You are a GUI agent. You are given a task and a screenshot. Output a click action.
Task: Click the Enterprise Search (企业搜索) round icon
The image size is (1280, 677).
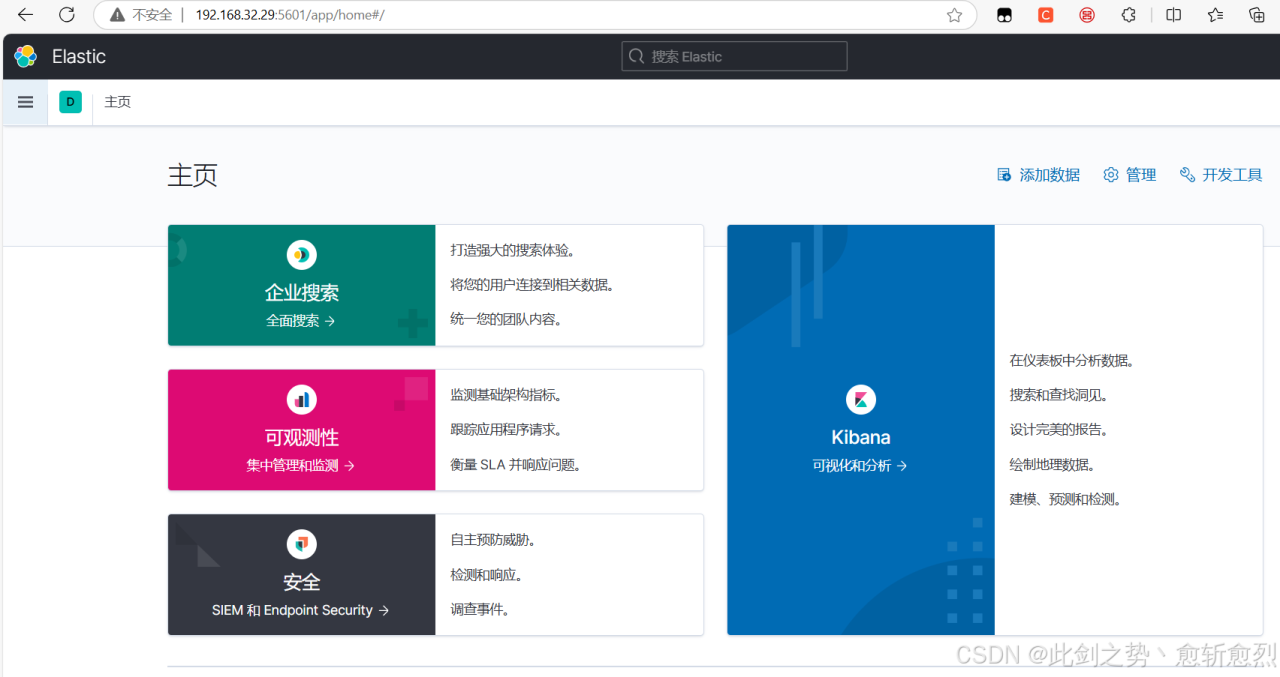[301, 255]
